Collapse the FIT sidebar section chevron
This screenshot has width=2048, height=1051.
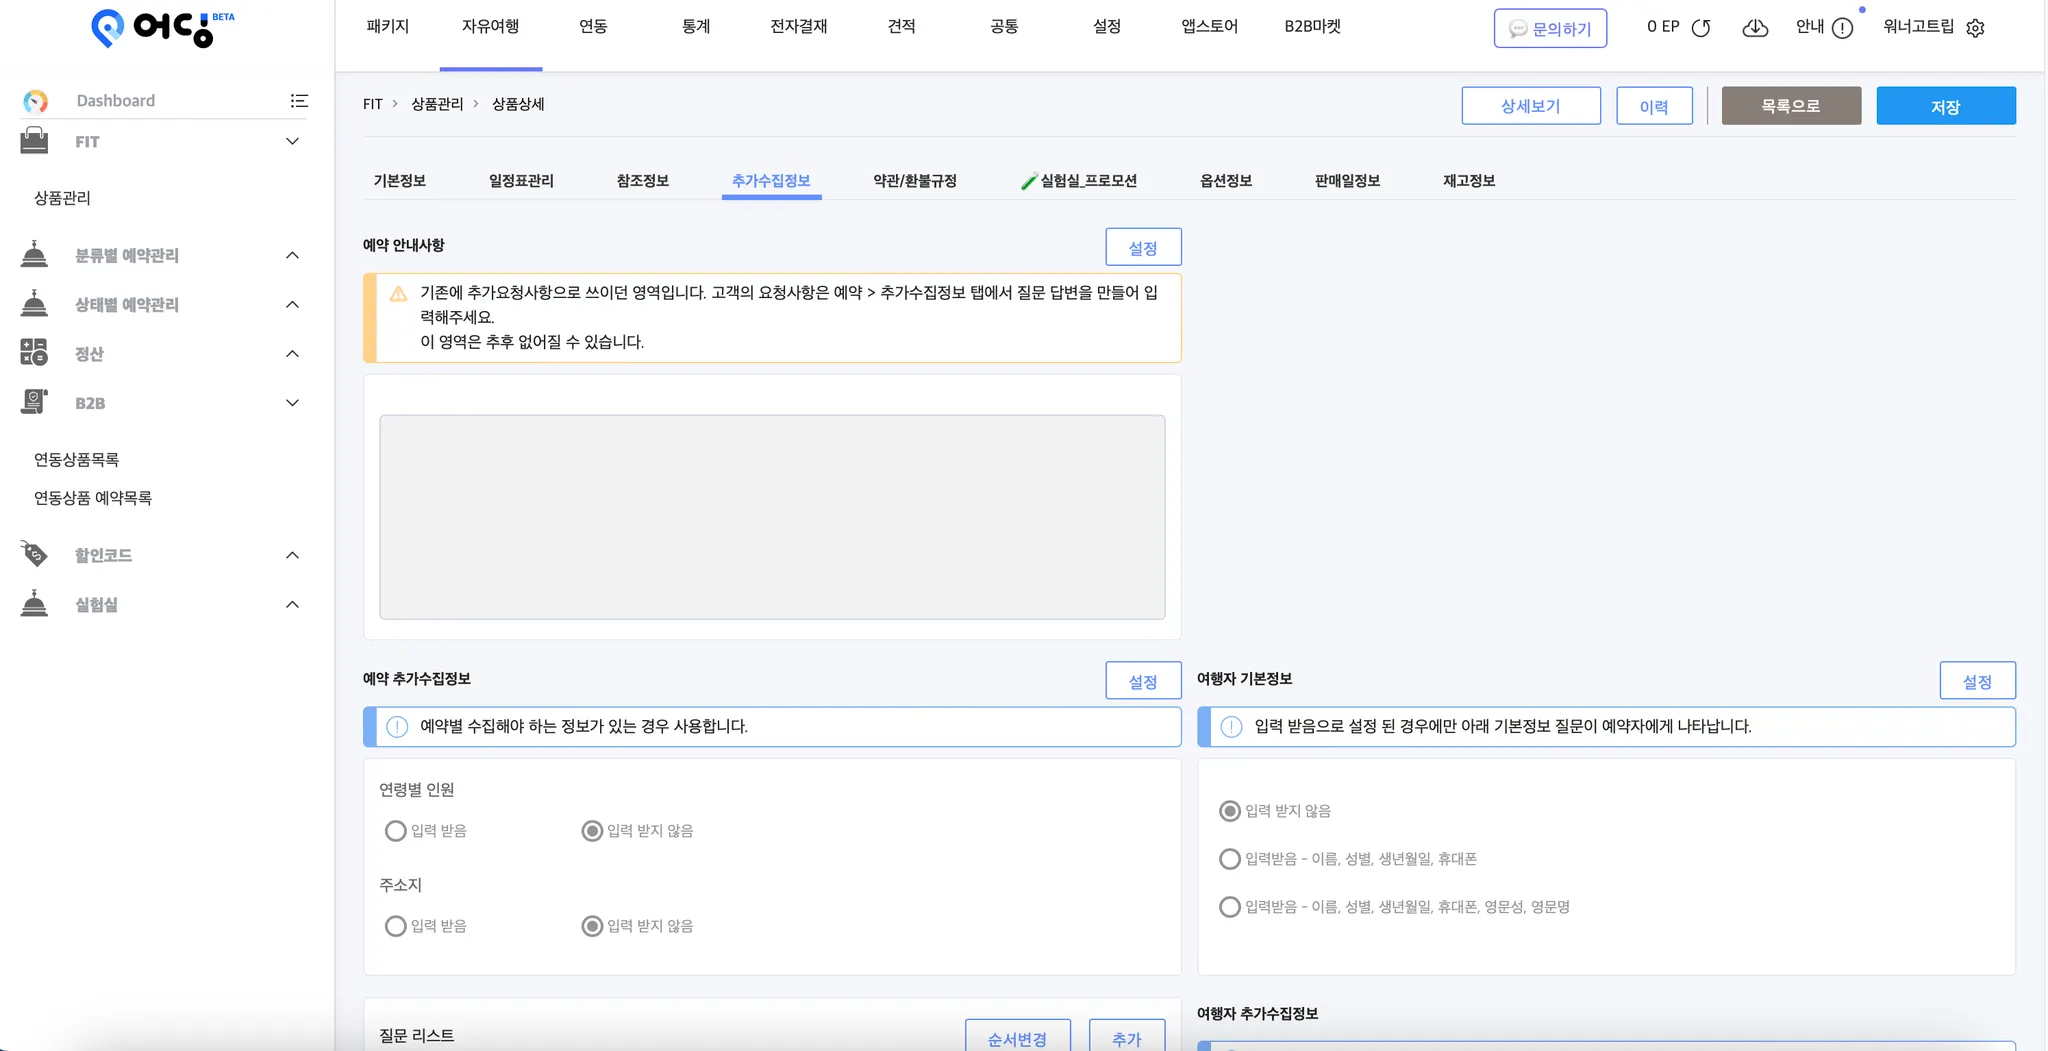(x=292, y=141)
